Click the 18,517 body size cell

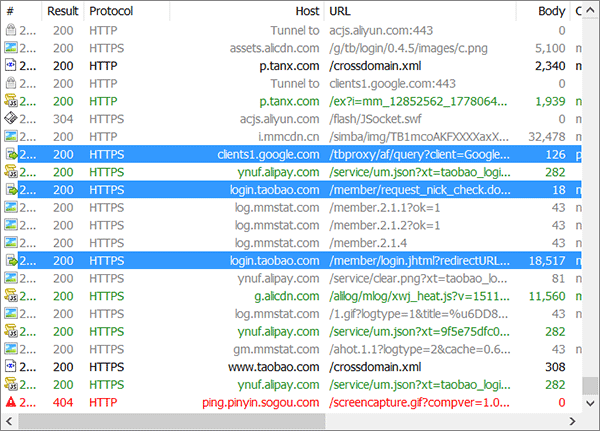(547, 261)
